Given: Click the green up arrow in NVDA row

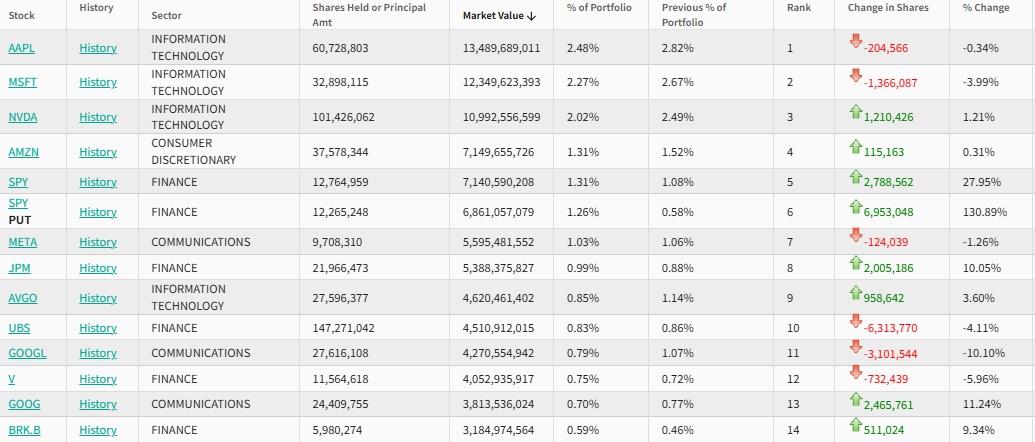Looking at the screenshot, I should [x=855, y=110].
